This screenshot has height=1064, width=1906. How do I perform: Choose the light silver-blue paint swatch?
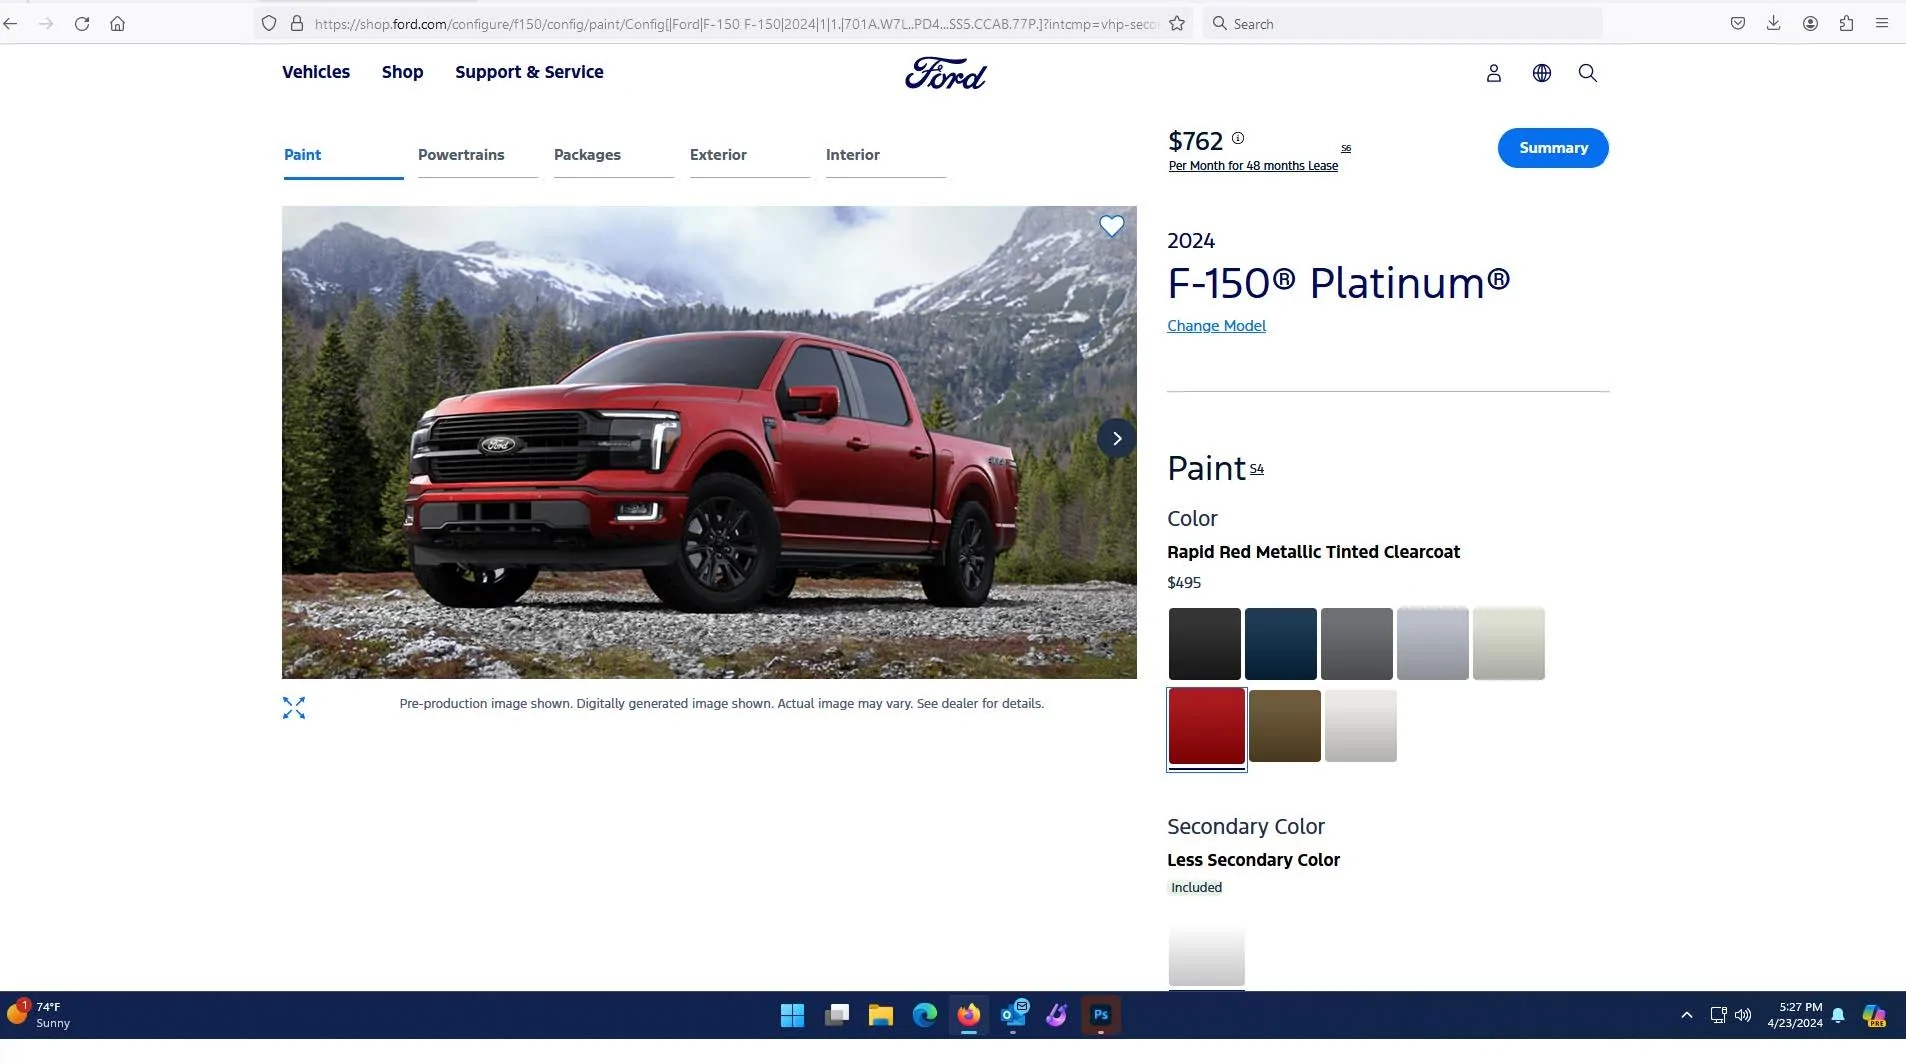pos(1433,643)
